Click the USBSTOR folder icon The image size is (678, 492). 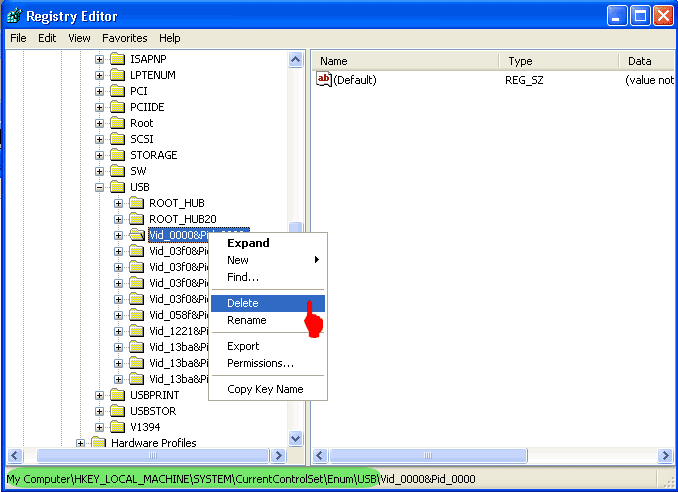117,411
